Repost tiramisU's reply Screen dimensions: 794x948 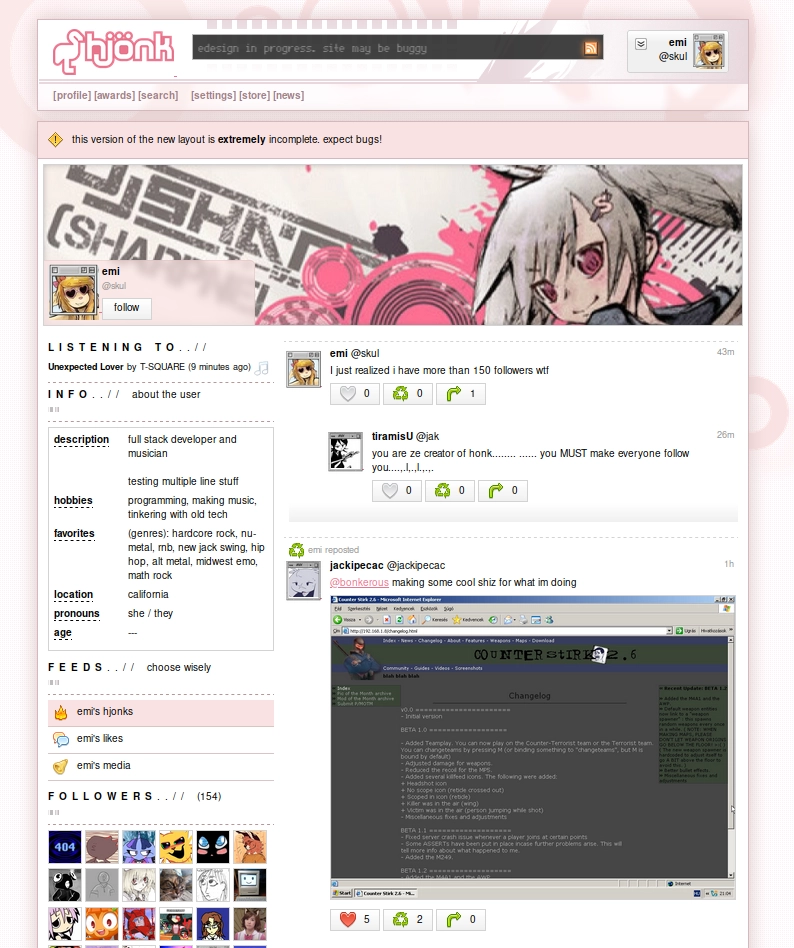[x=449, y=490]
